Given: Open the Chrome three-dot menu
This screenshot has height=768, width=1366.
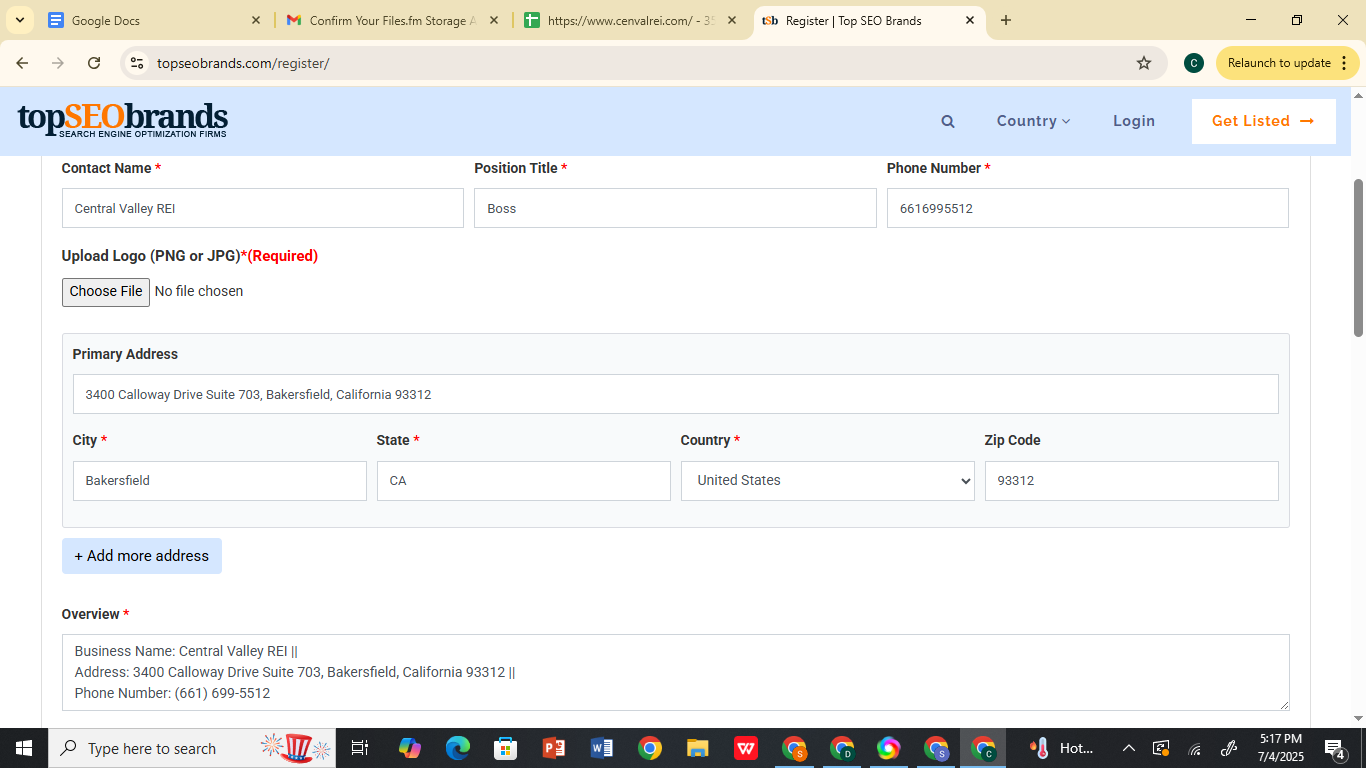Looking at the screenshot, I should click(1344, 63).
